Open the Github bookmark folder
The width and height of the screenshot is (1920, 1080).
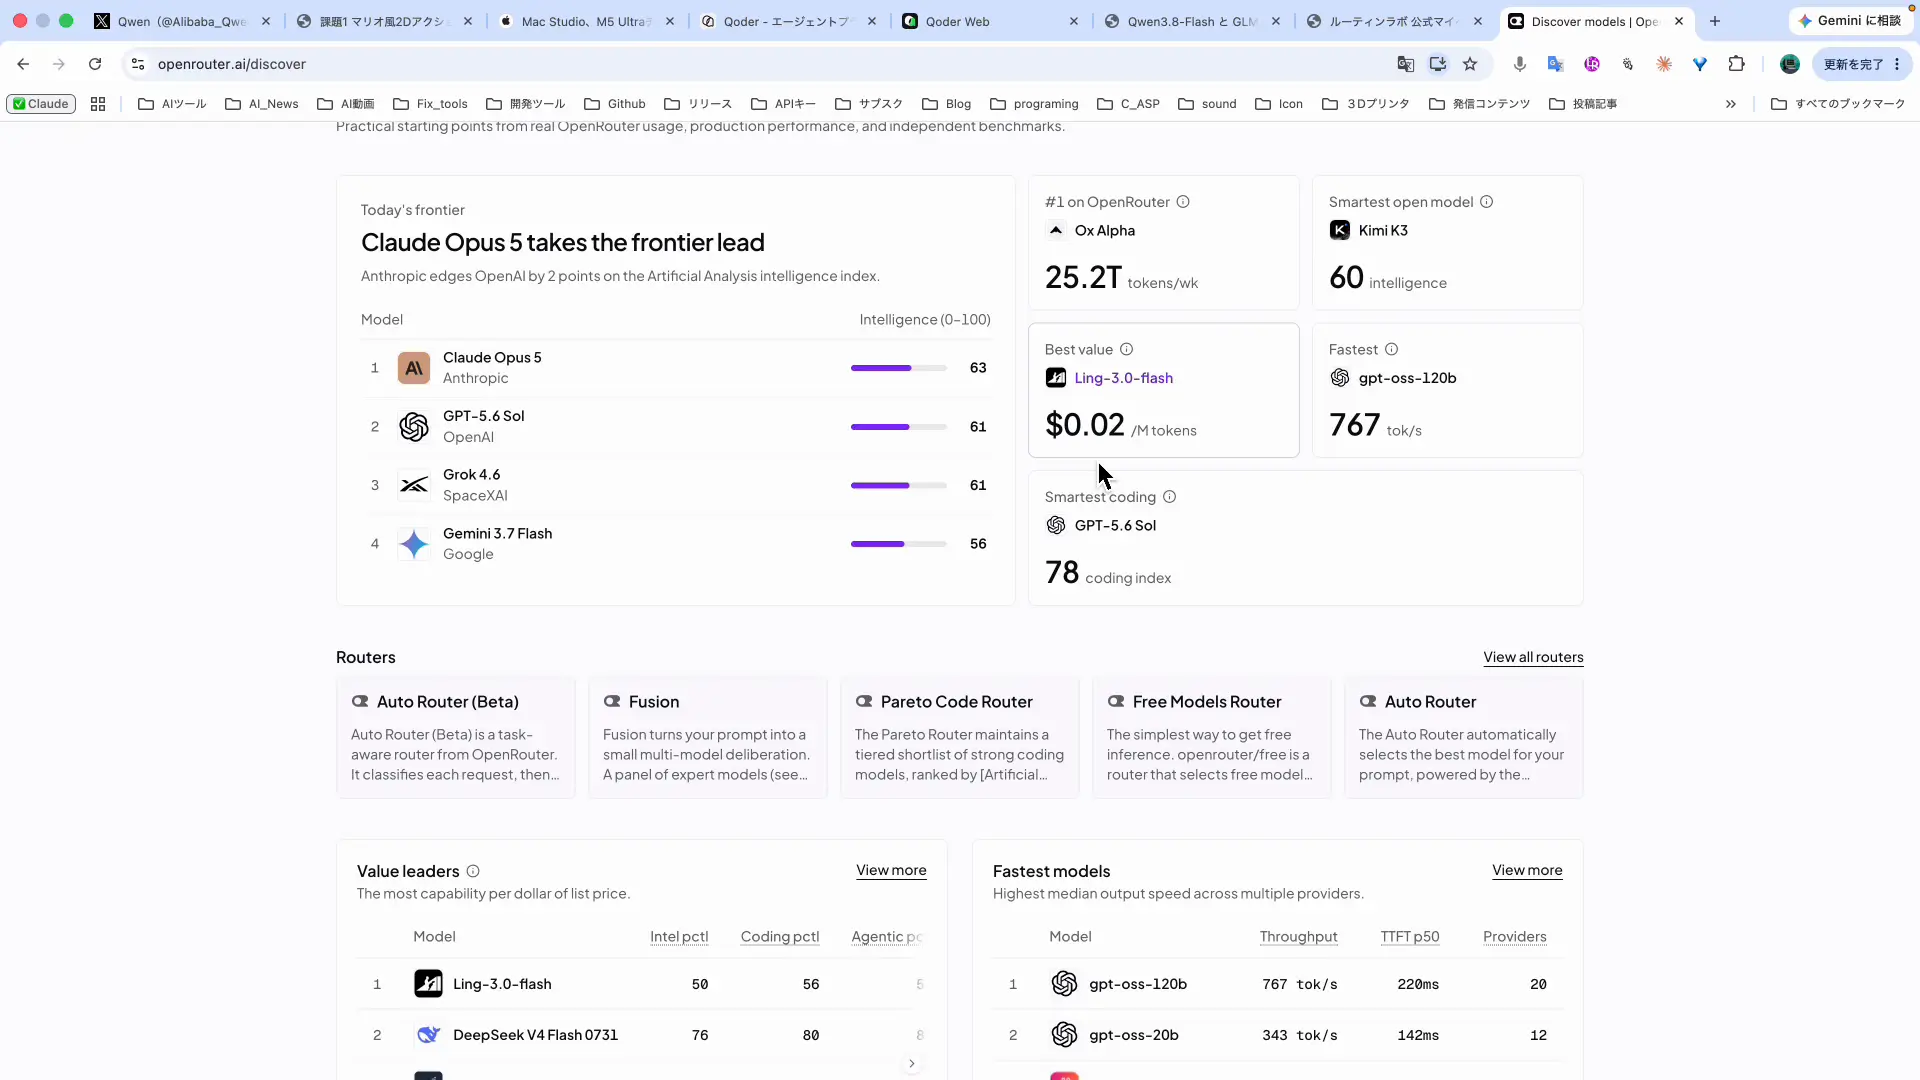pyautogui.click(x=615, y=104)
